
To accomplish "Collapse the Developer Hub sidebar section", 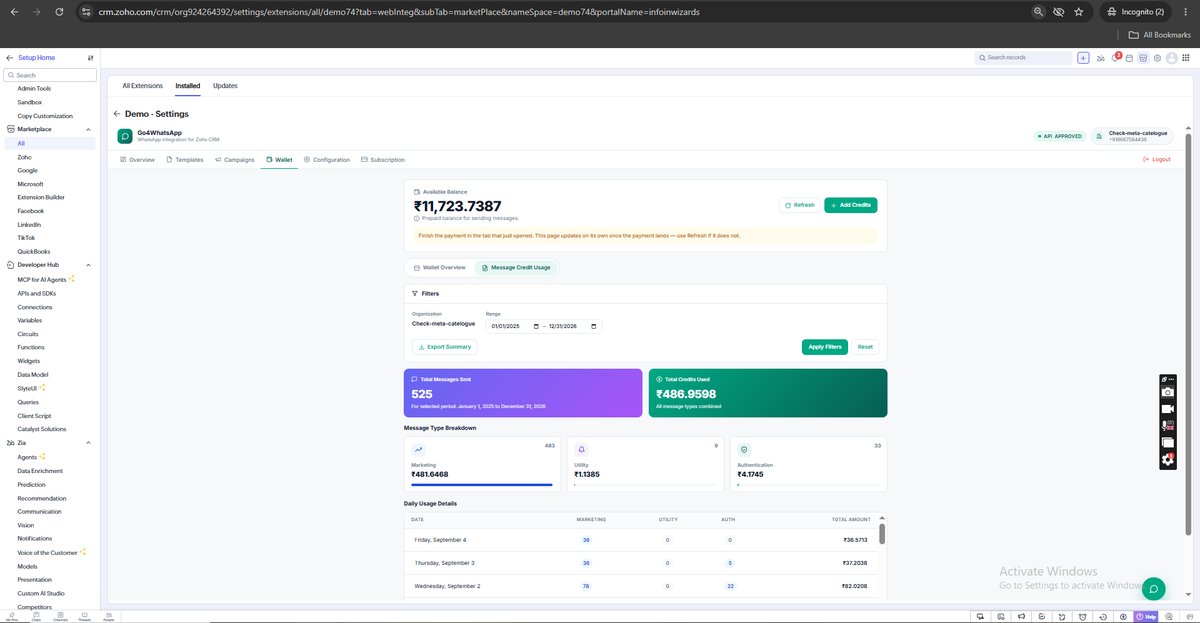I will pyautogui.click(x=88, y=265).
